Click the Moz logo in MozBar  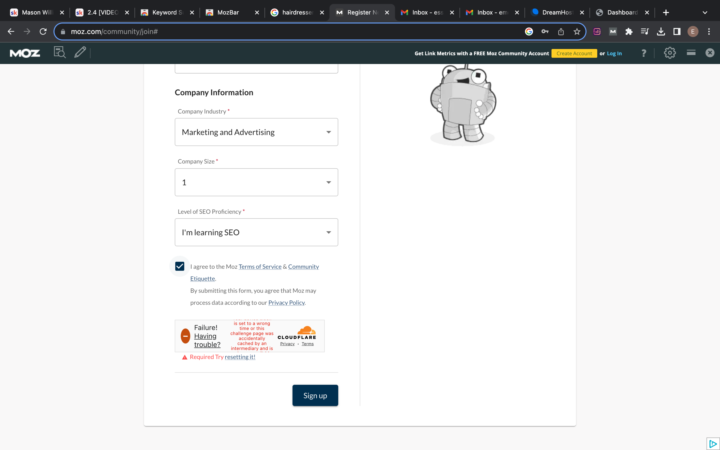(x=24, y=53)
